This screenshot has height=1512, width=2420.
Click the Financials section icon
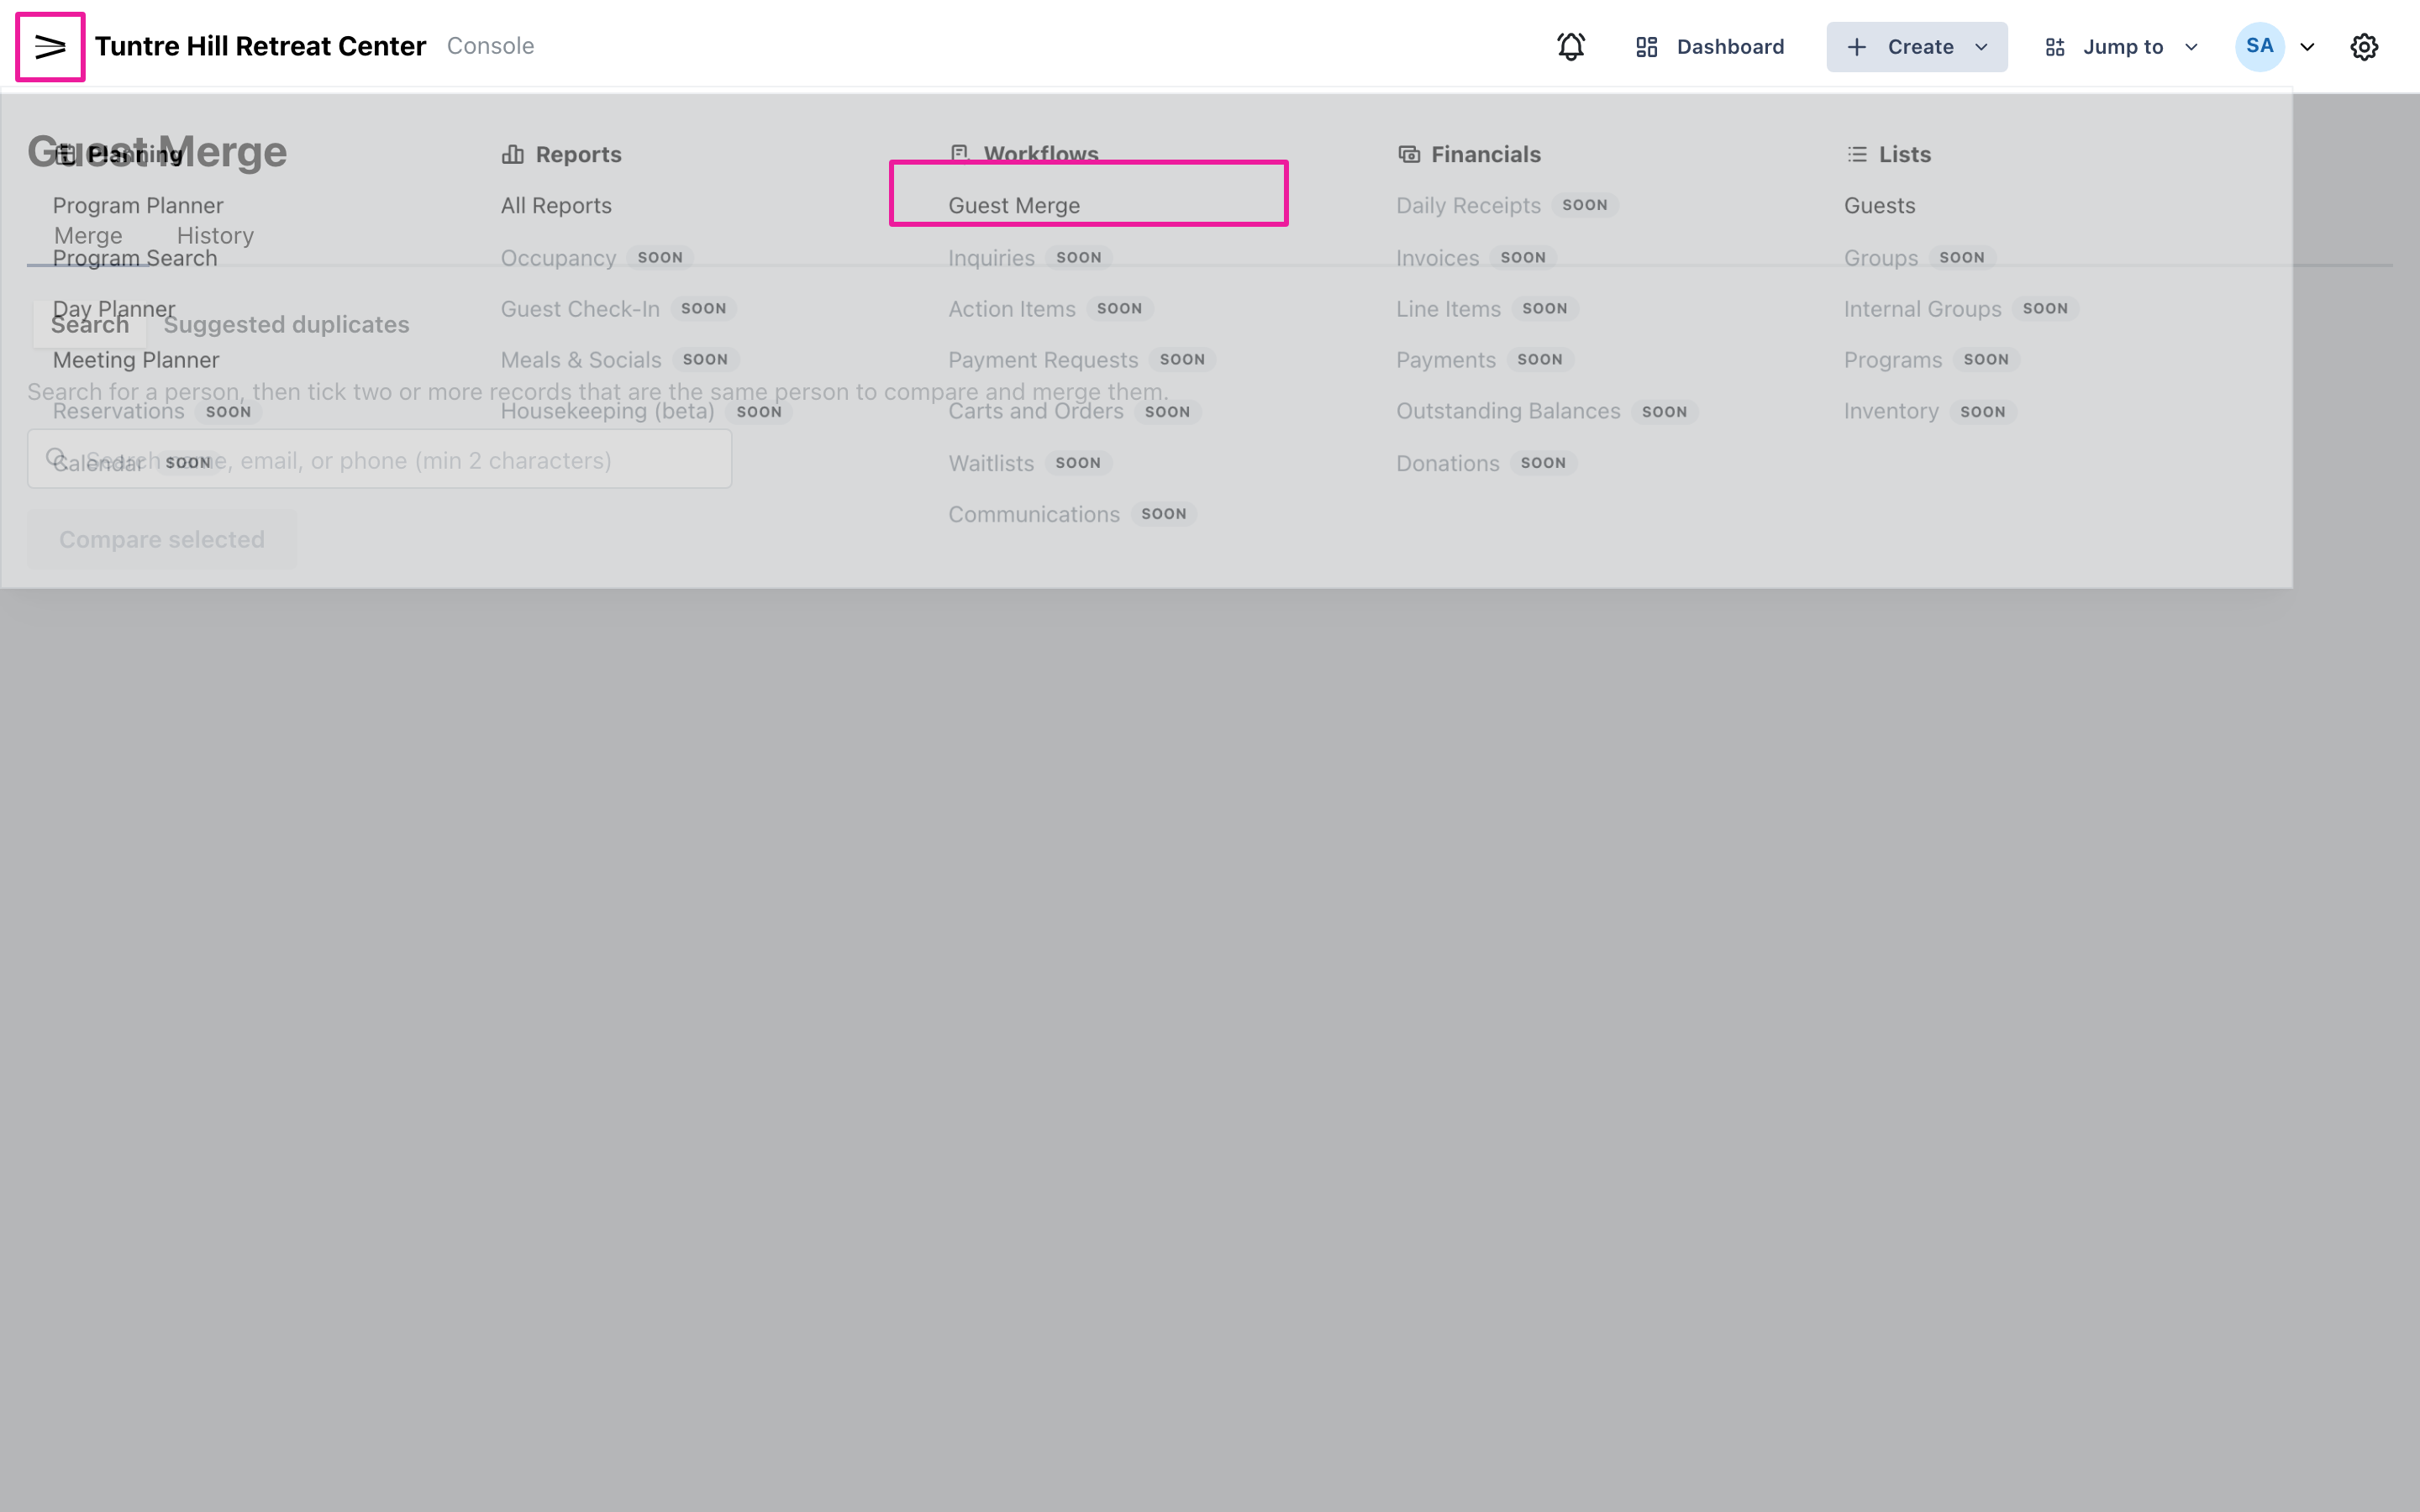[1409, 154]
